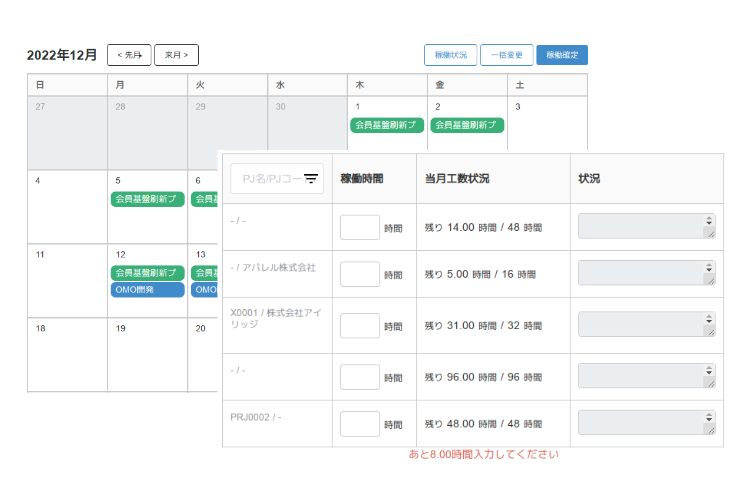Click hours input in the 残り 96.00 row
Screen dimensions: 753x491
(360, 377)
